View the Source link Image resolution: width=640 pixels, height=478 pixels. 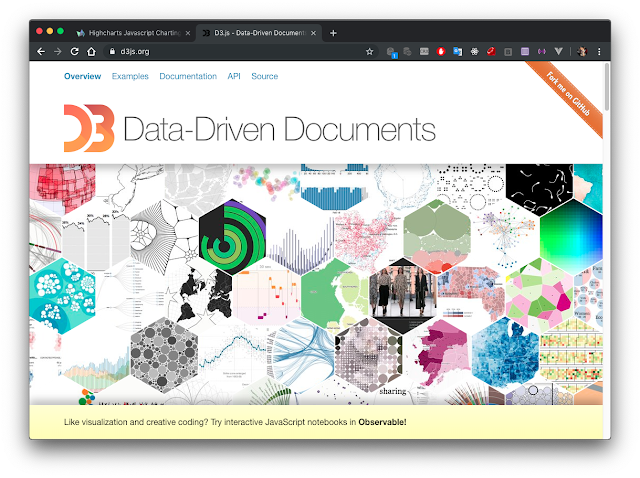(264, 76)
